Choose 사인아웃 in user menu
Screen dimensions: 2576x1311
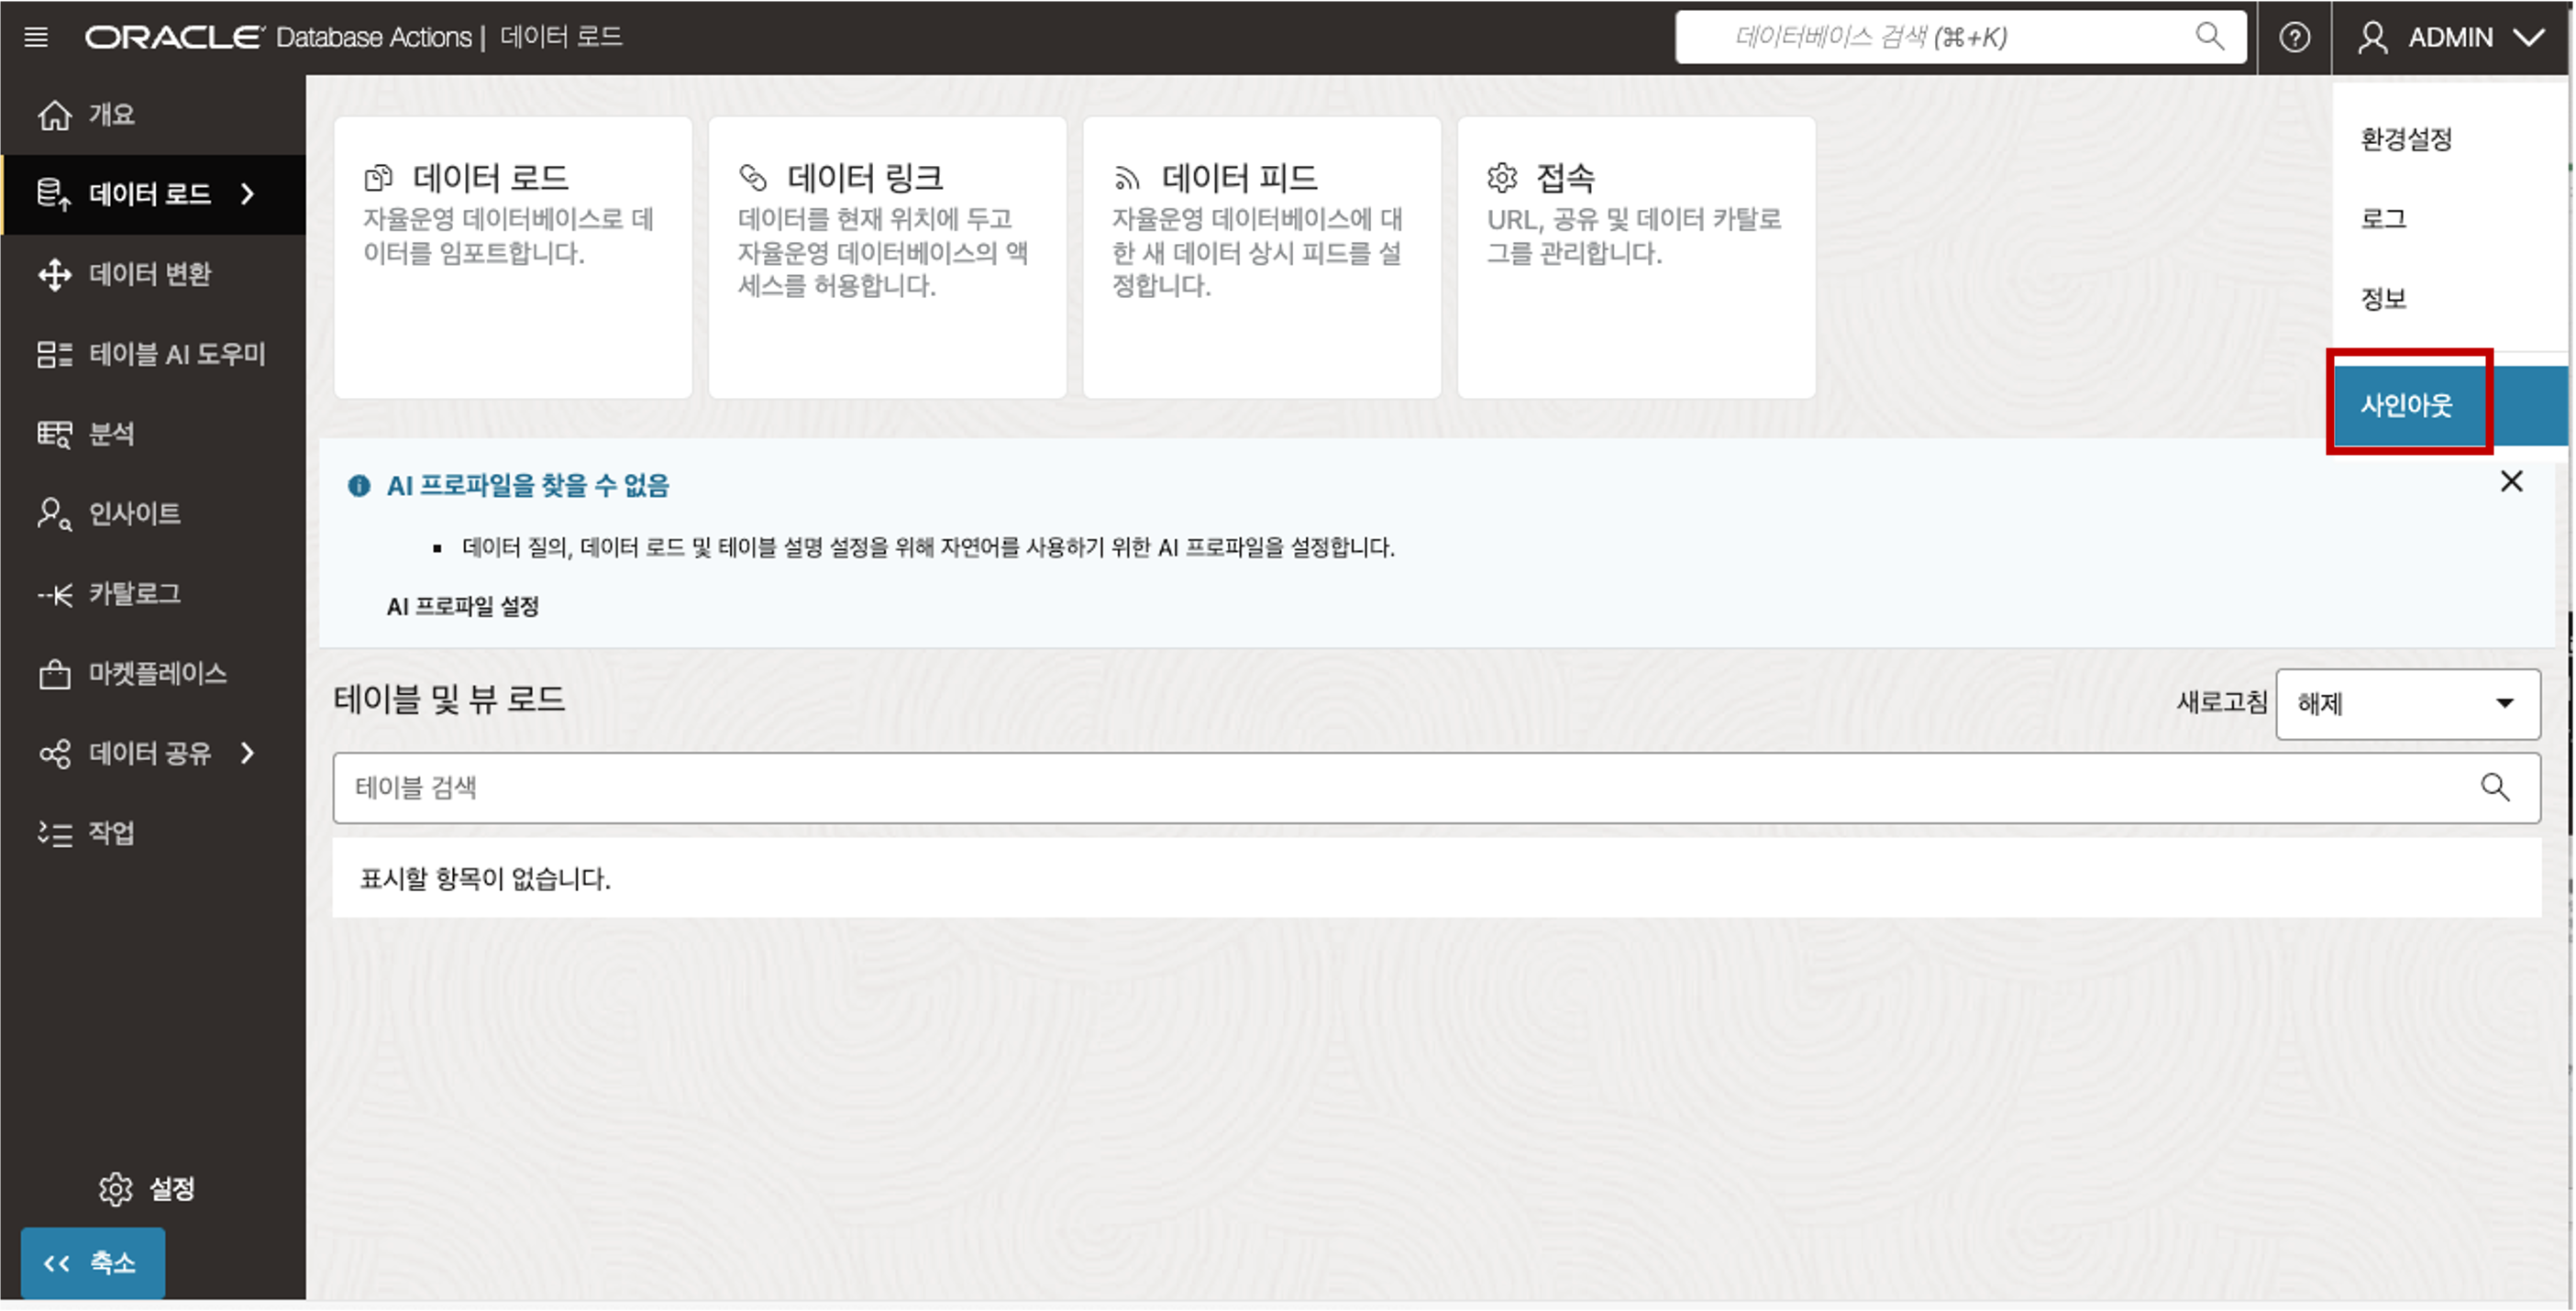(2406, 405)
